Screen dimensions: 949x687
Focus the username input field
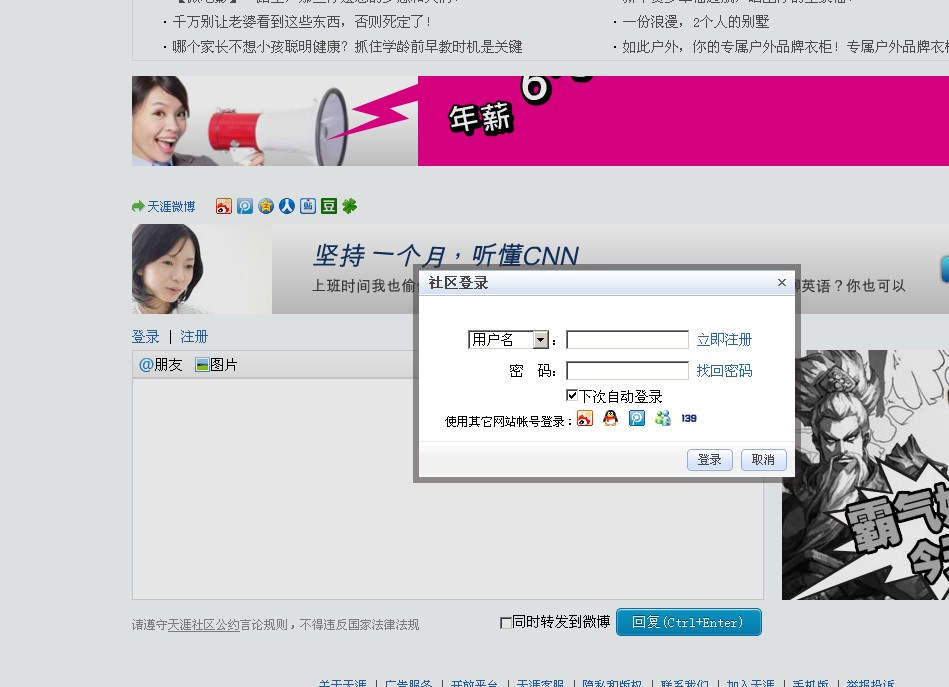[627, 340]
